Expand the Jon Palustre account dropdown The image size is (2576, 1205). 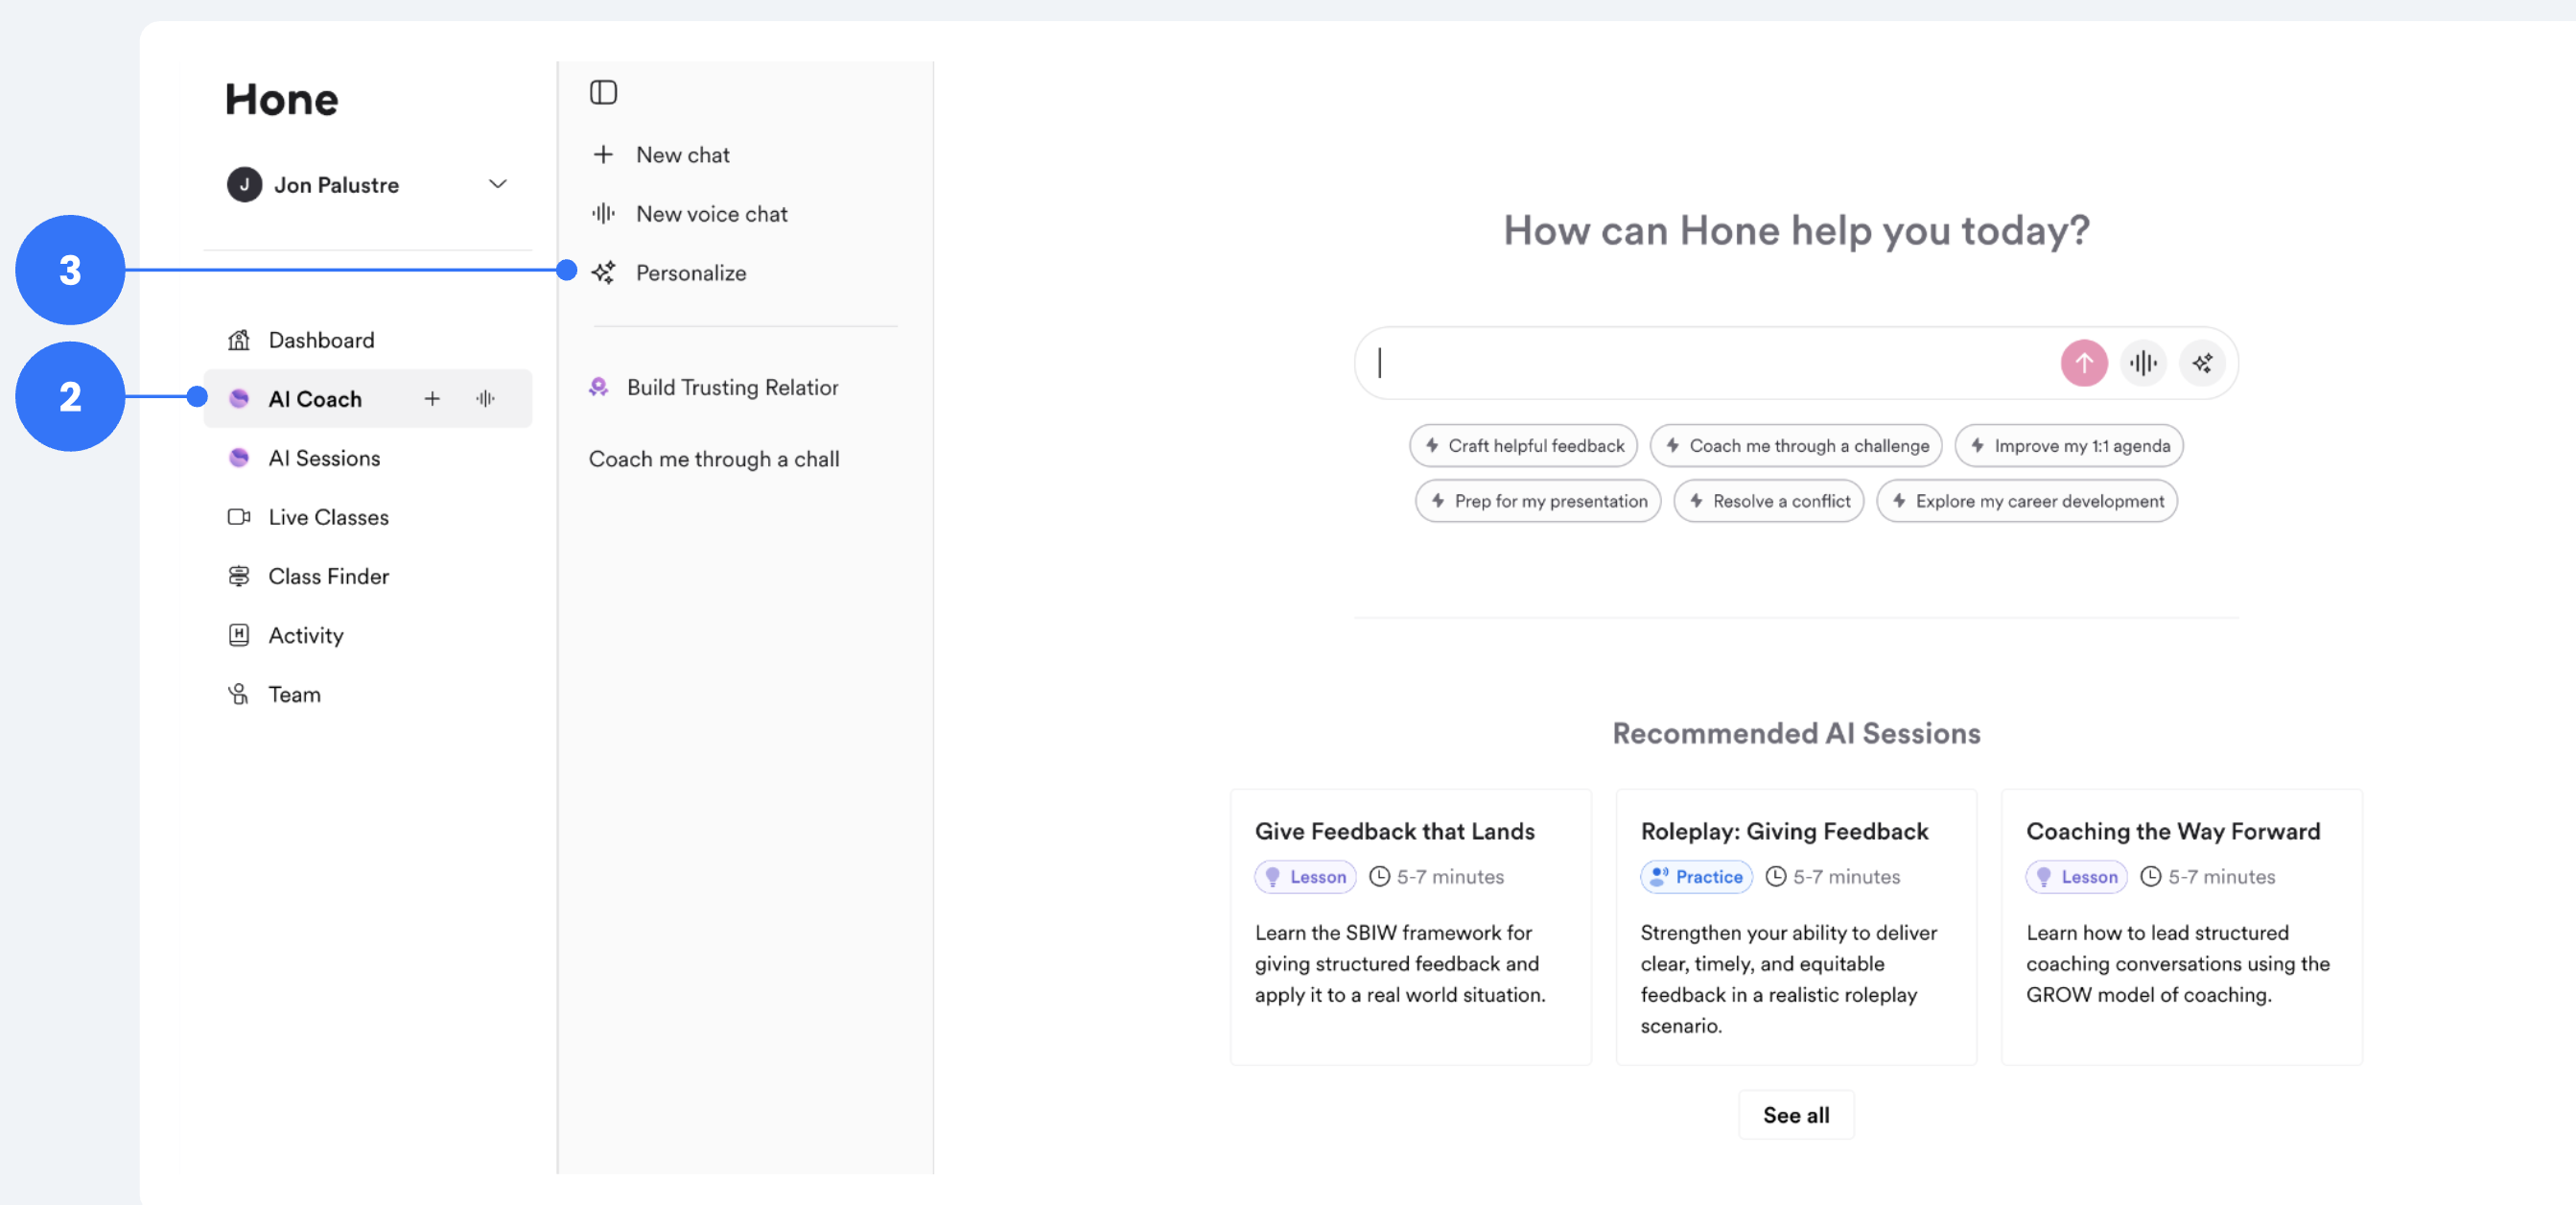point(497,184)
